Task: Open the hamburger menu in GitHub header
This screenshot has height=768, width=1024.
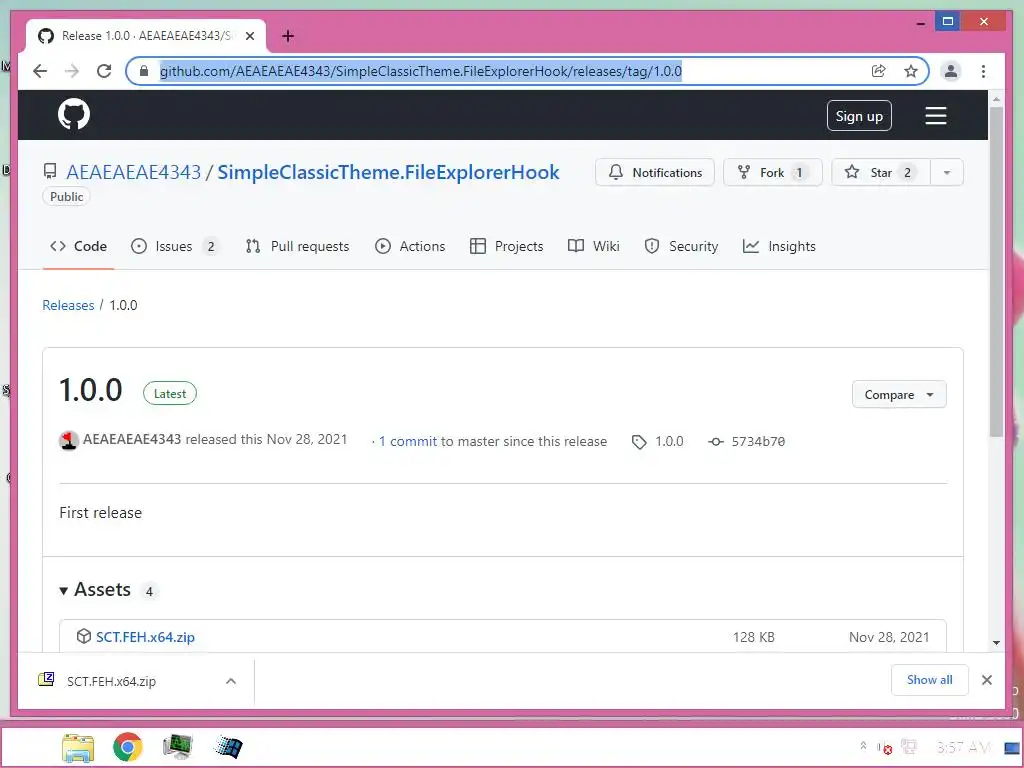Action: (x=936, y=116)
